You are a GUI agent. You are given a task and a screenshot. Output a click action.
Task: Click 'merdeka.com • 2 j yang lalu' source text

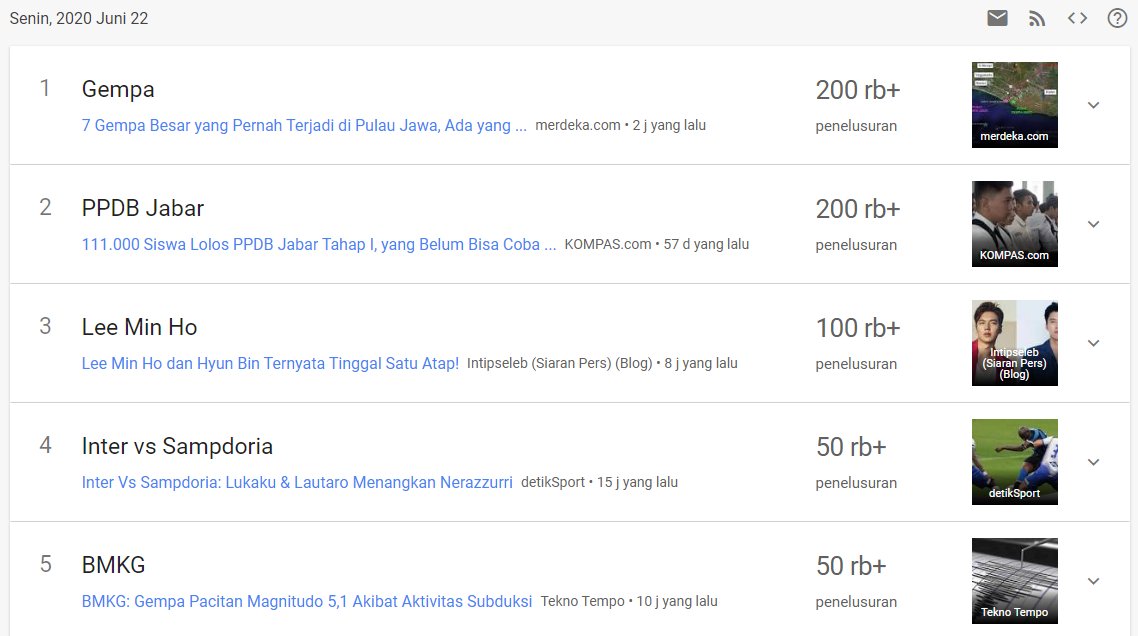point(621,125)
